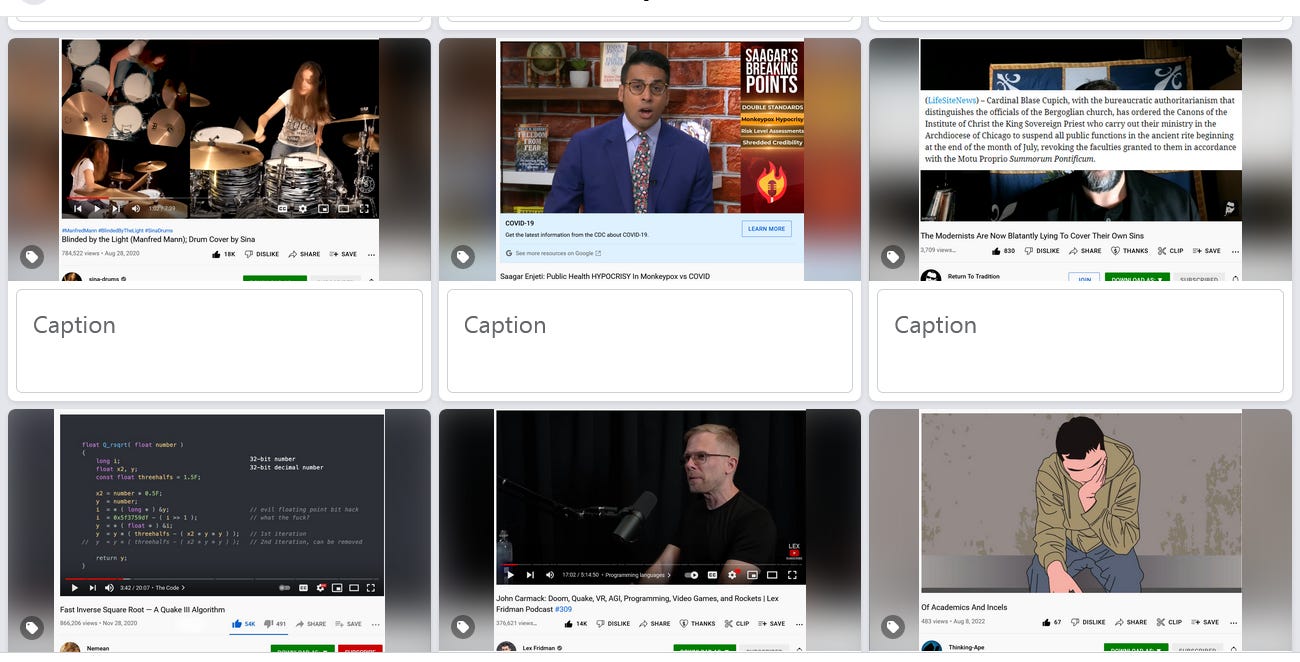Expand The Code chapter label in the Quake video

pyautogui.click(x=170, y=588)
